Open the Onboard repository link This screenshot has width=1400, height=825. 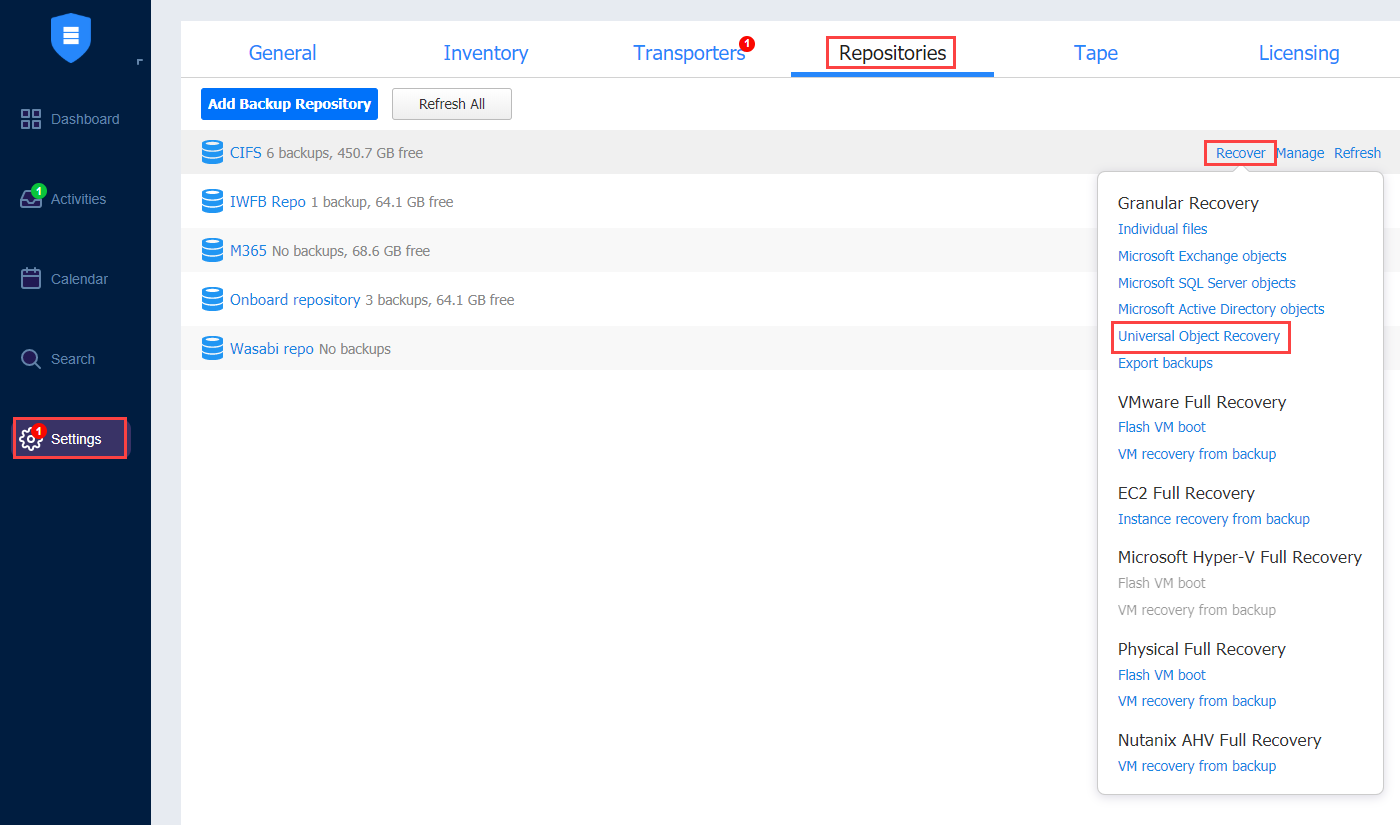(x=295, y=300)
